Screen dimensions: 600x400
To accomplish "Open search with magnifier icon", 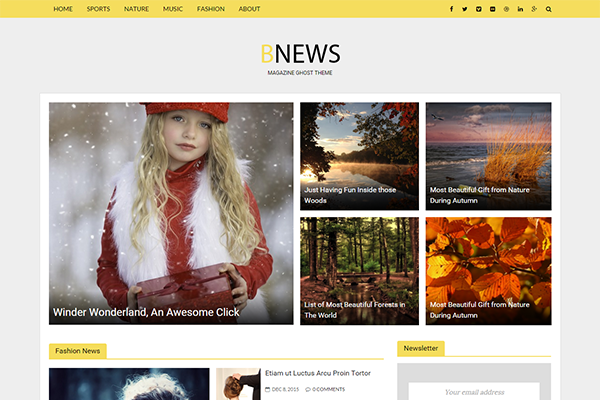I will pyautogui.click(x=548, y=9).
